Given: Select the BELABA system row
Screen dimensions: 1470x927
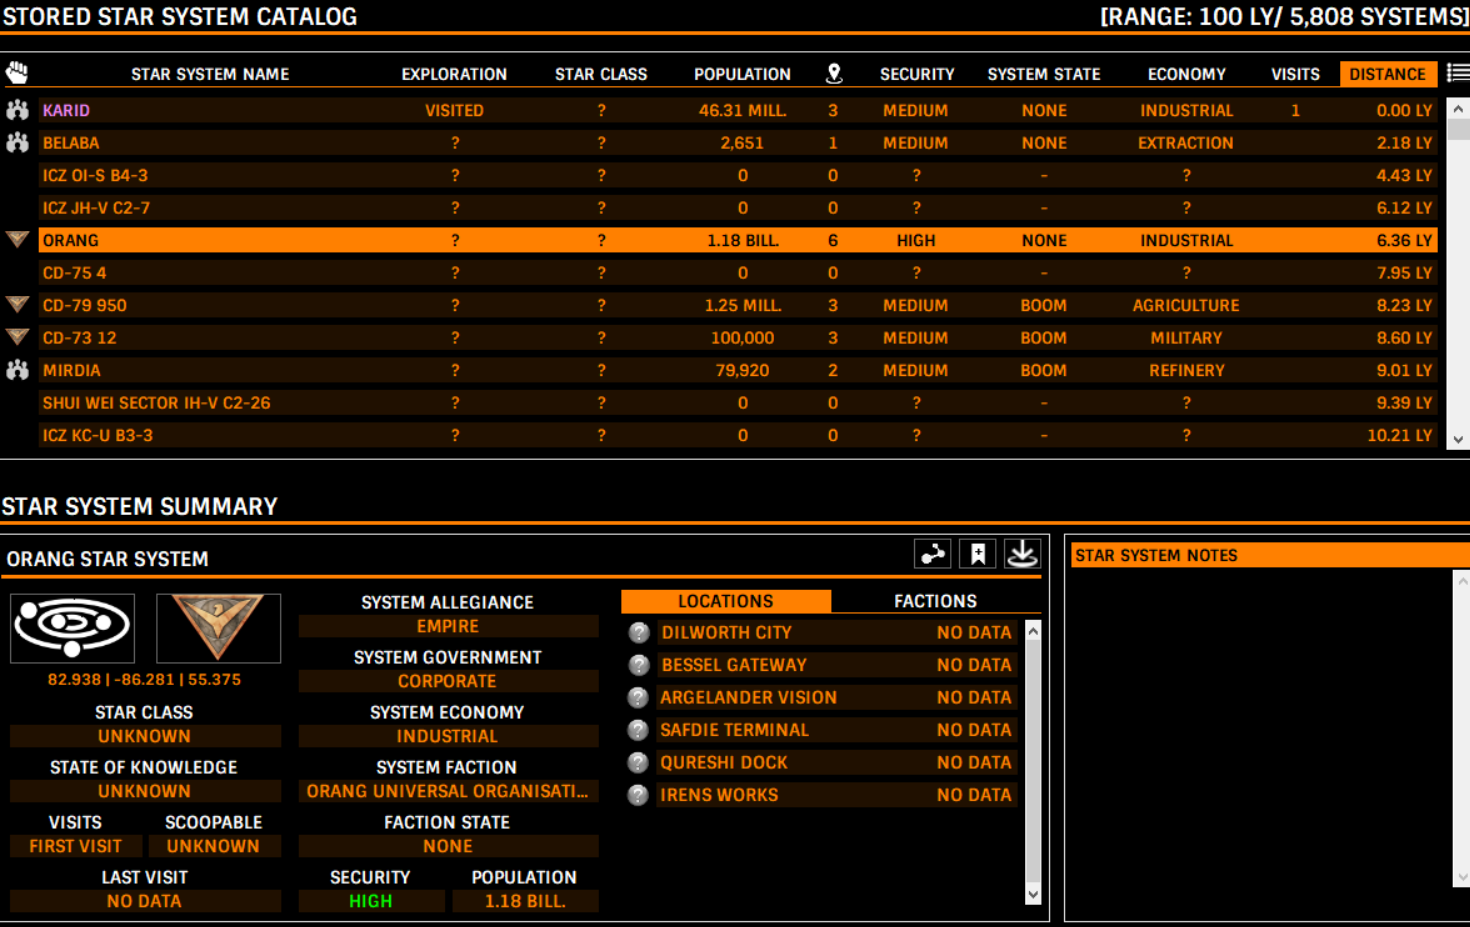Looking at the screenshot, I should 738,143.
